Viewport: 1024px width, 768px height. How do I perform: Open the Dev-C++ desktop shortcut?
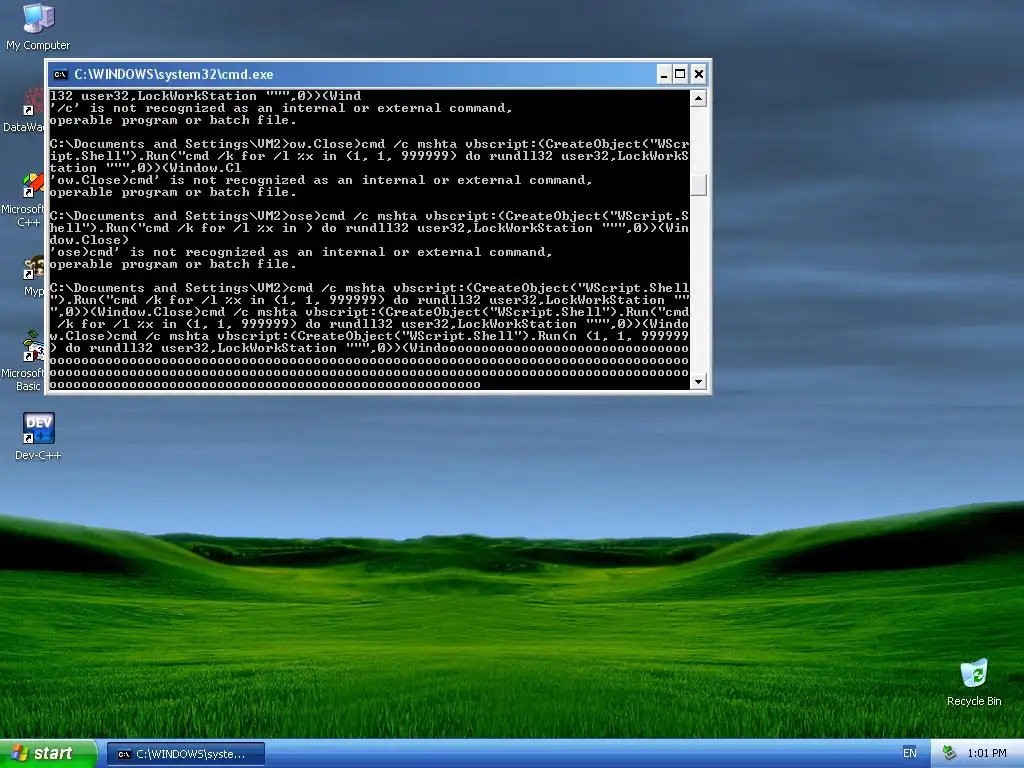38,436
